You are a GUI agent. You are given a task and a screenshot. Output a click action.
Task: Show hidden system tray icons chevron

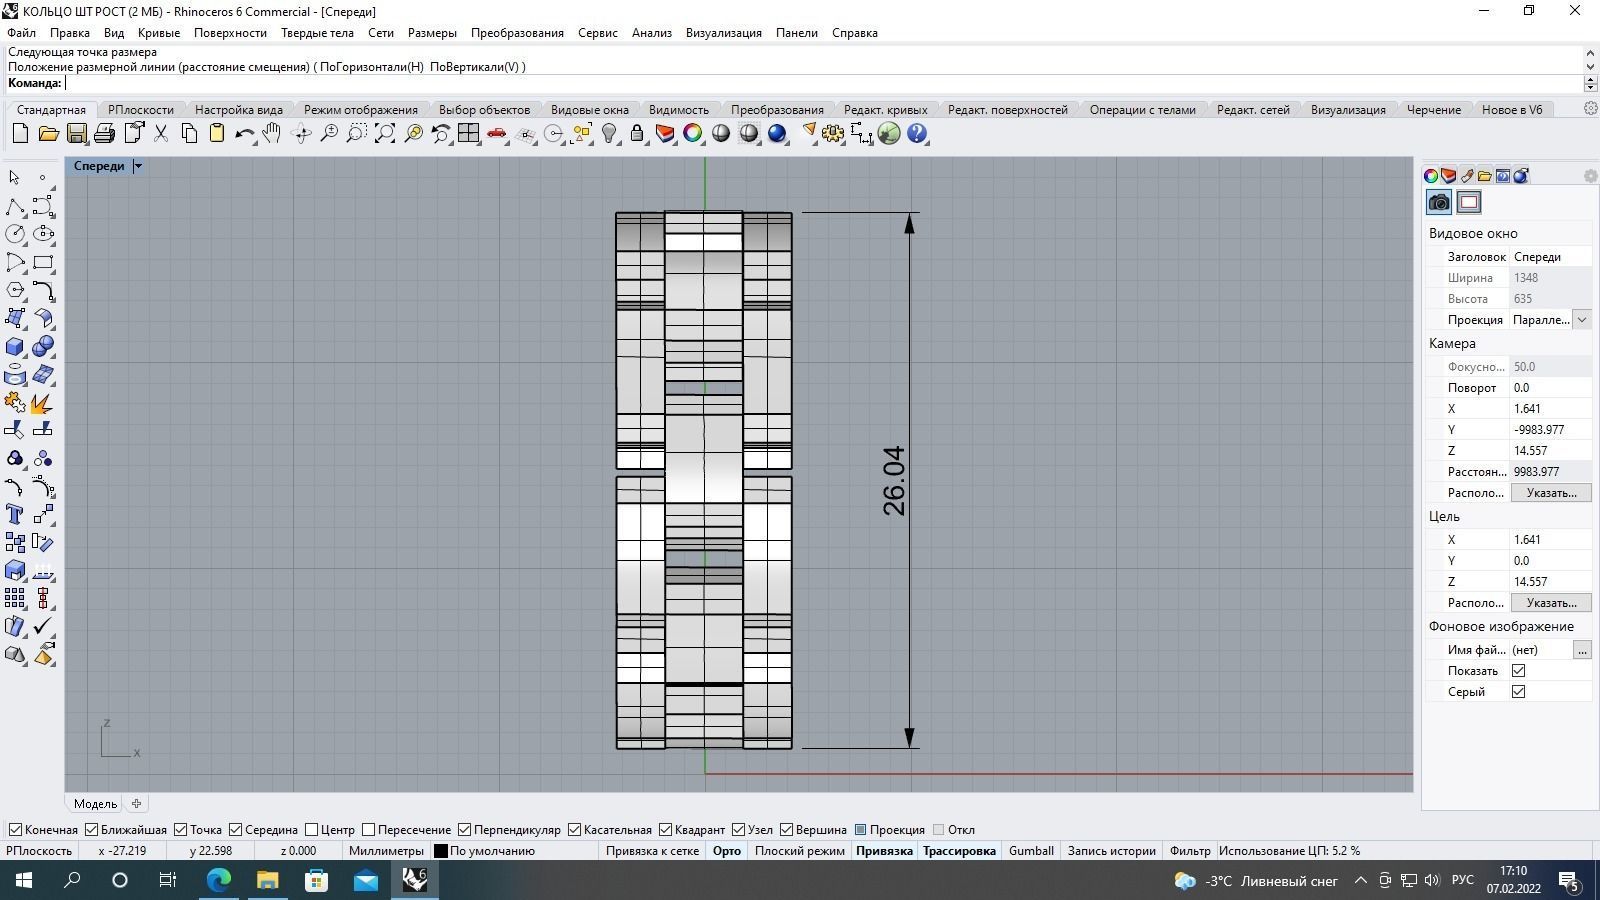tap(1360, 880)
